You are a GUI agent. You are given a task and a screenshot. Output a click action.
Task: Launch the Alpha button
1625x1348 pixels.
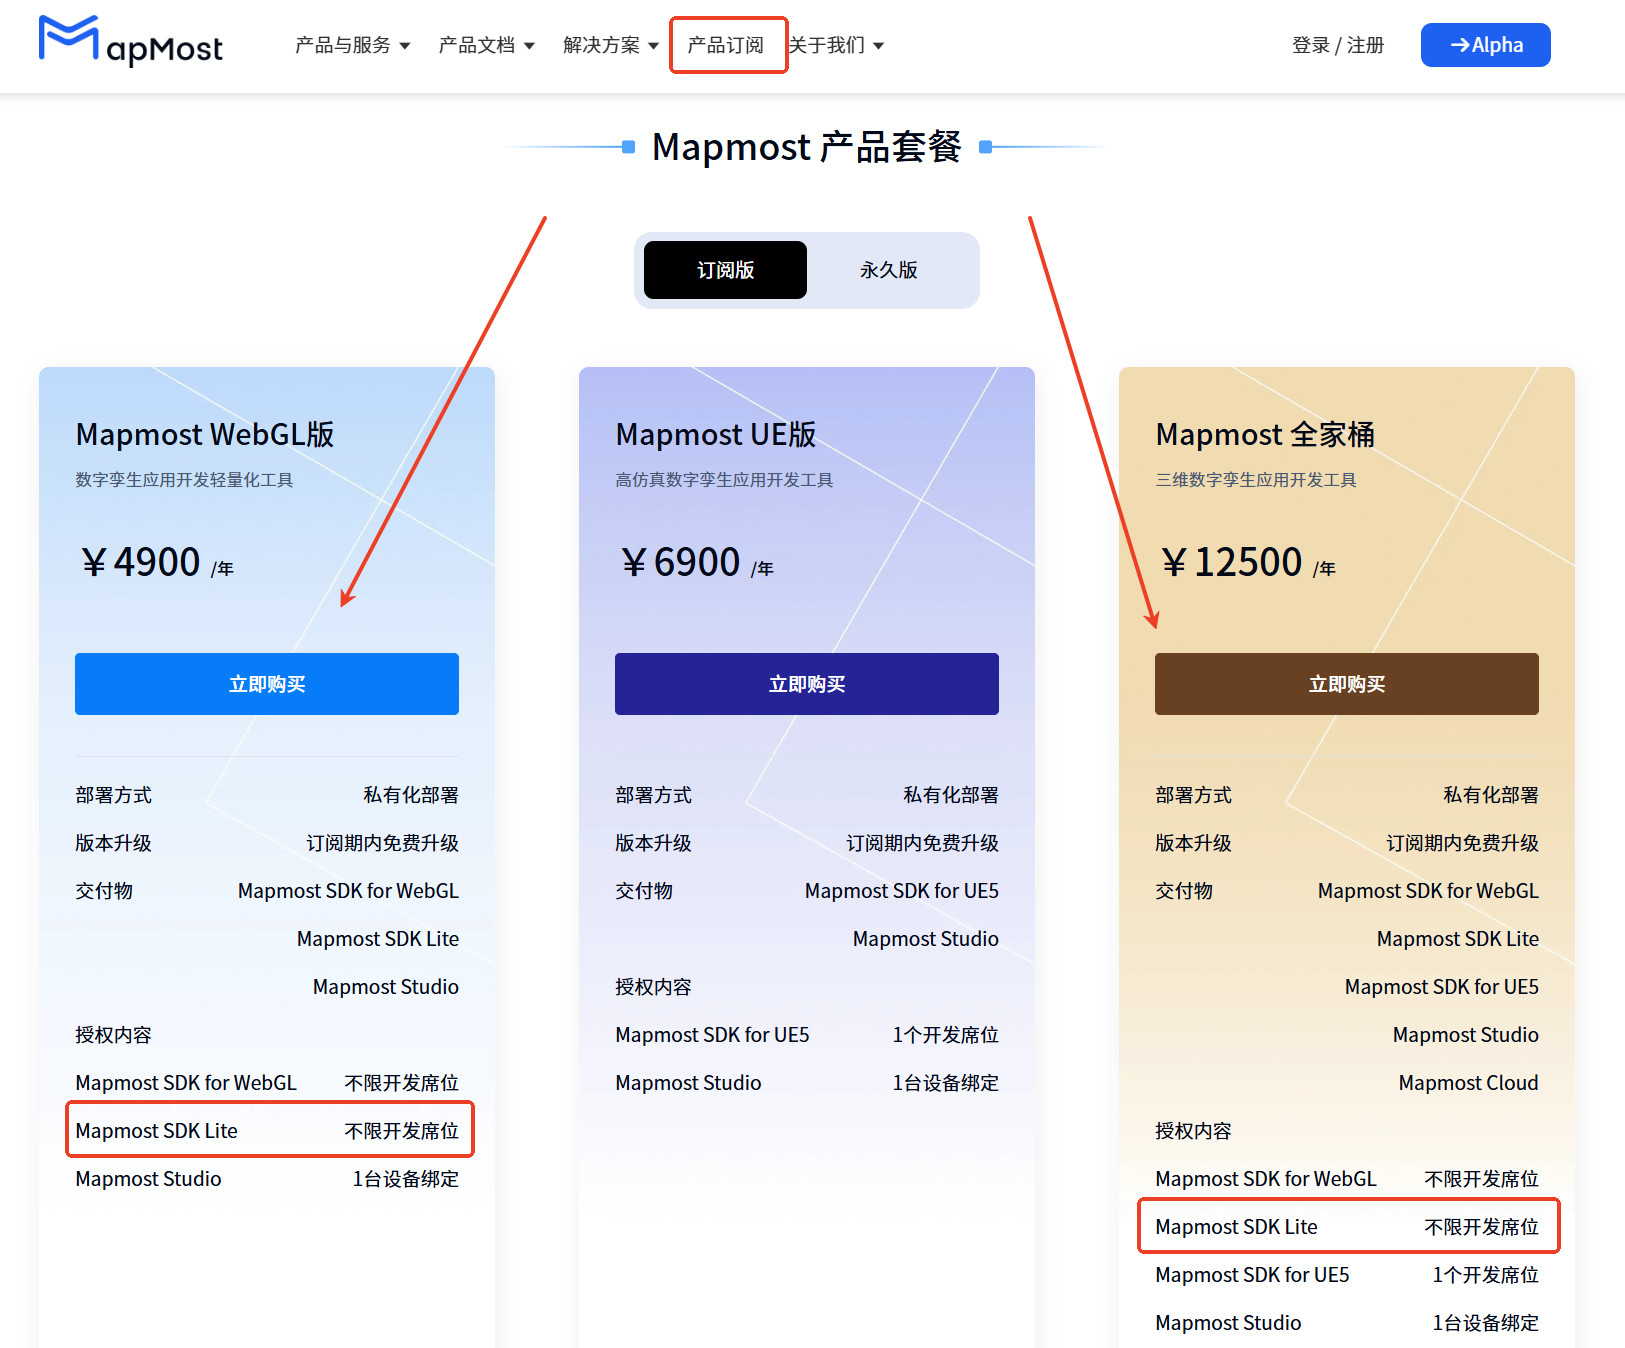pyautogui.click(x=1486, y=45)
